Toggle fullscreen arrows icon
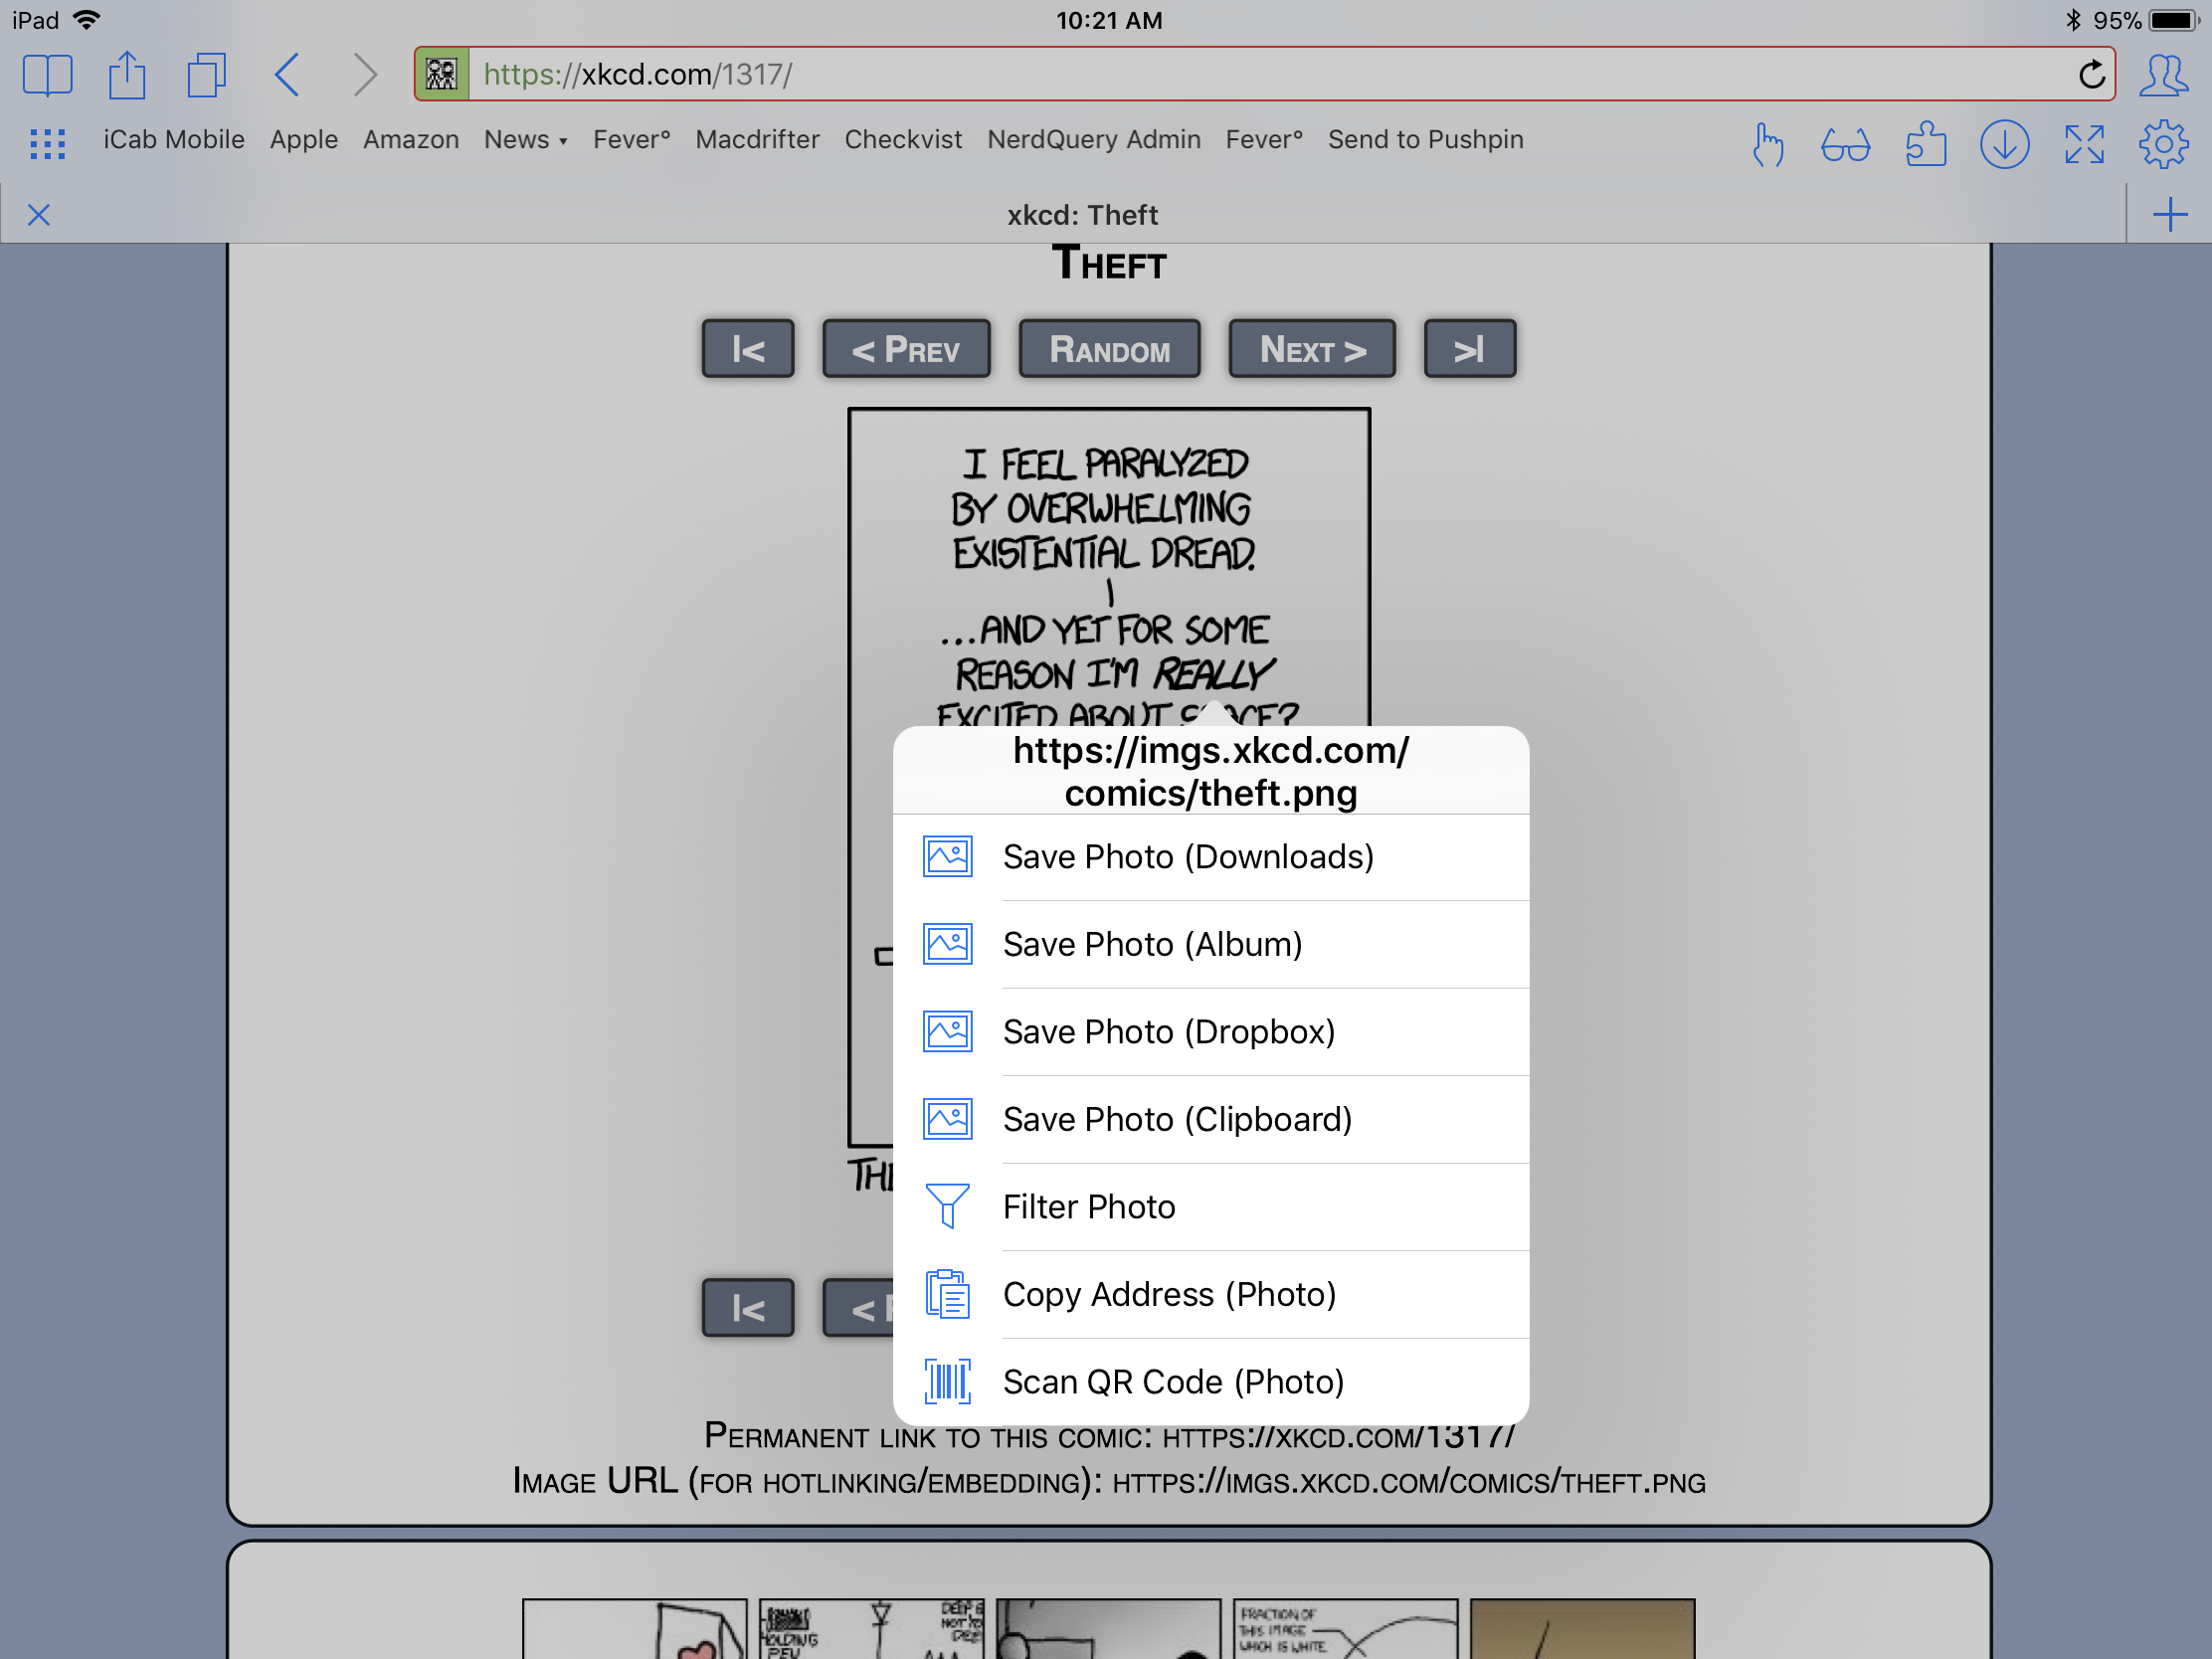Viewport: 2212px width, 1659px height. pyautogui.click(x=2084, y=145)
